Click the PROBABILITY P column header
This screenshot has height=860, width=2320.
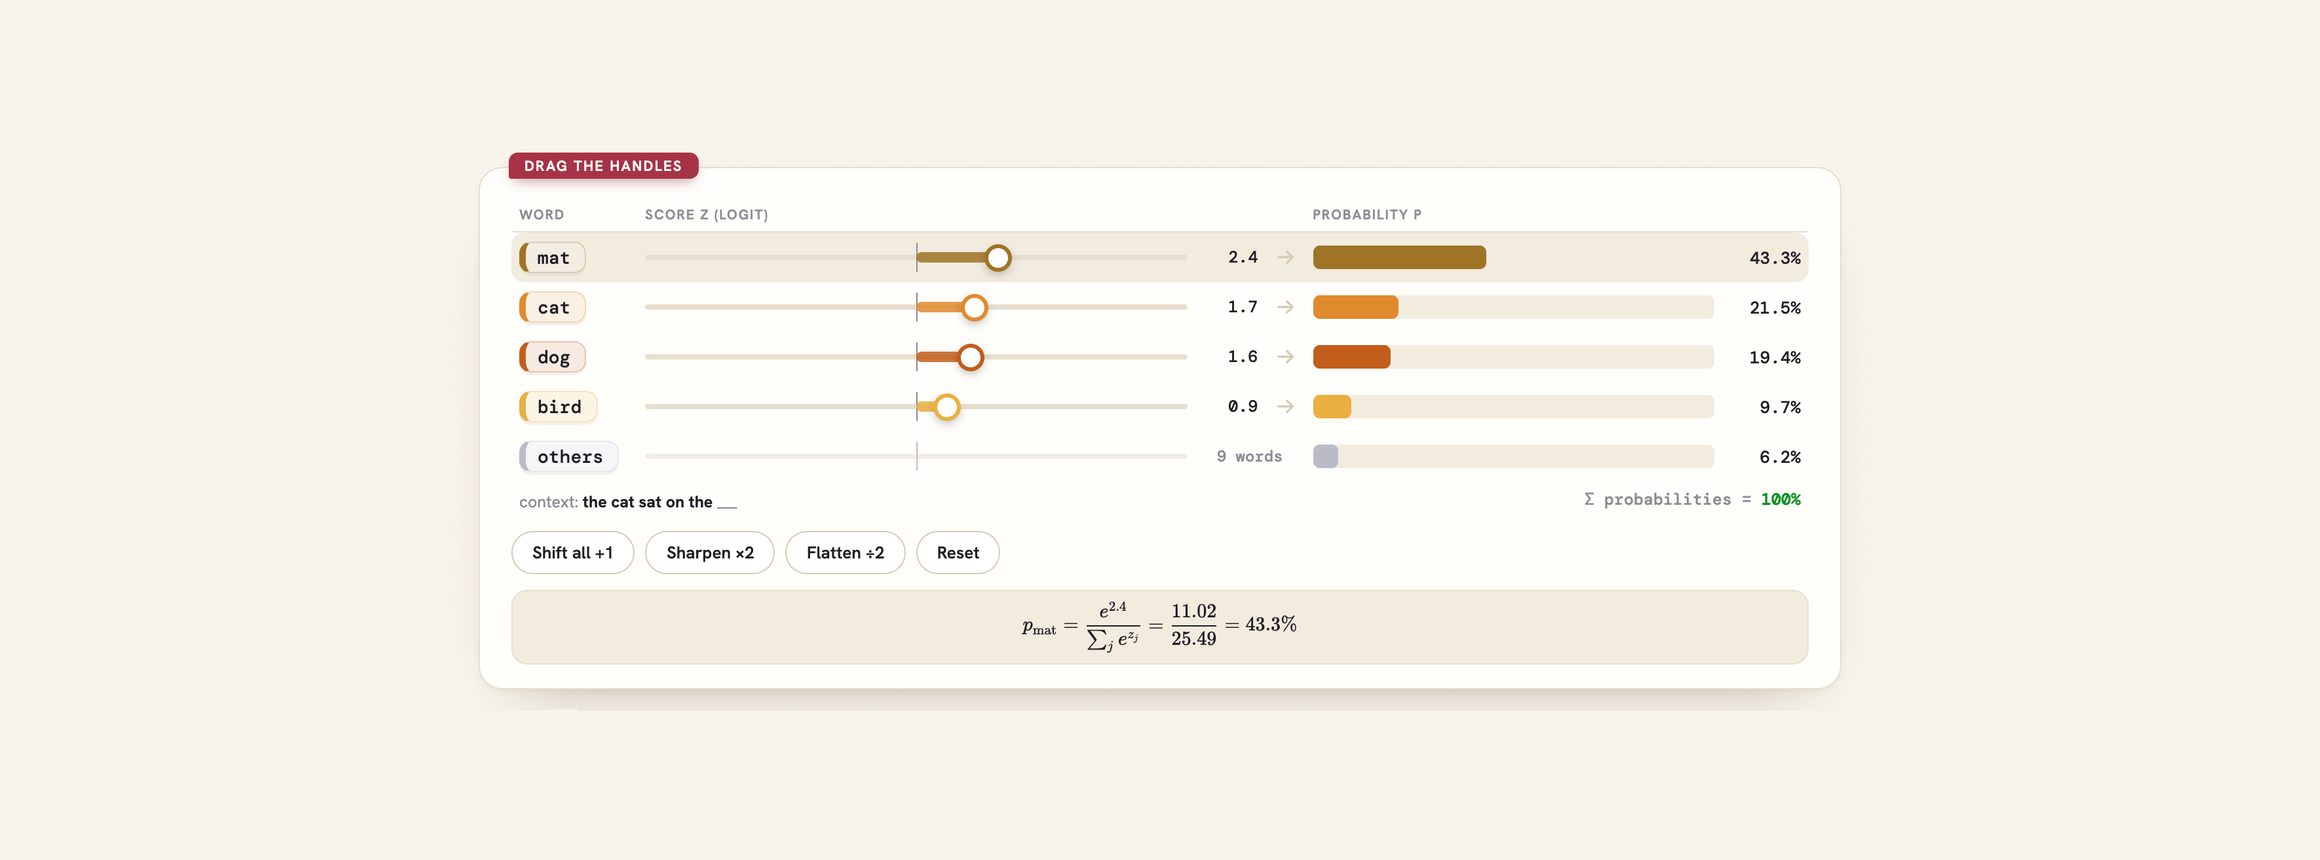pos(1367,215)
